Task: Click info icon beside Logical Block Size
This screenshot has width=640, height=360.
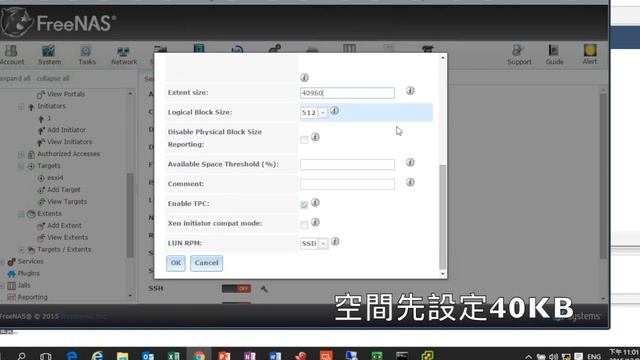Action: (x=334, y=111)
